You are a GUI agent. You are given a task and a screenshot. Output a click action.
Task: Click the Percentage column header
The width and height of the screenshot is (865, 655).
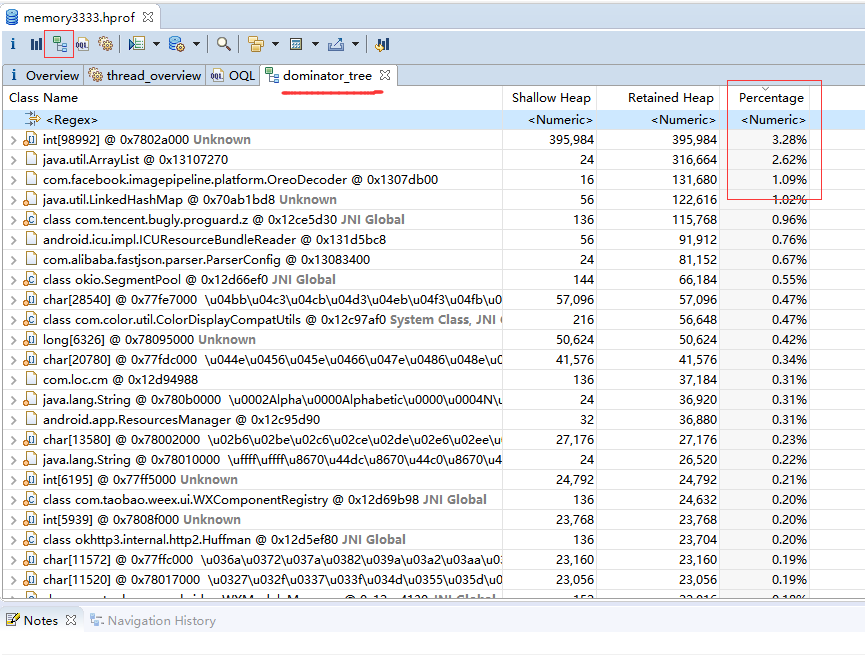click(771, 97)
